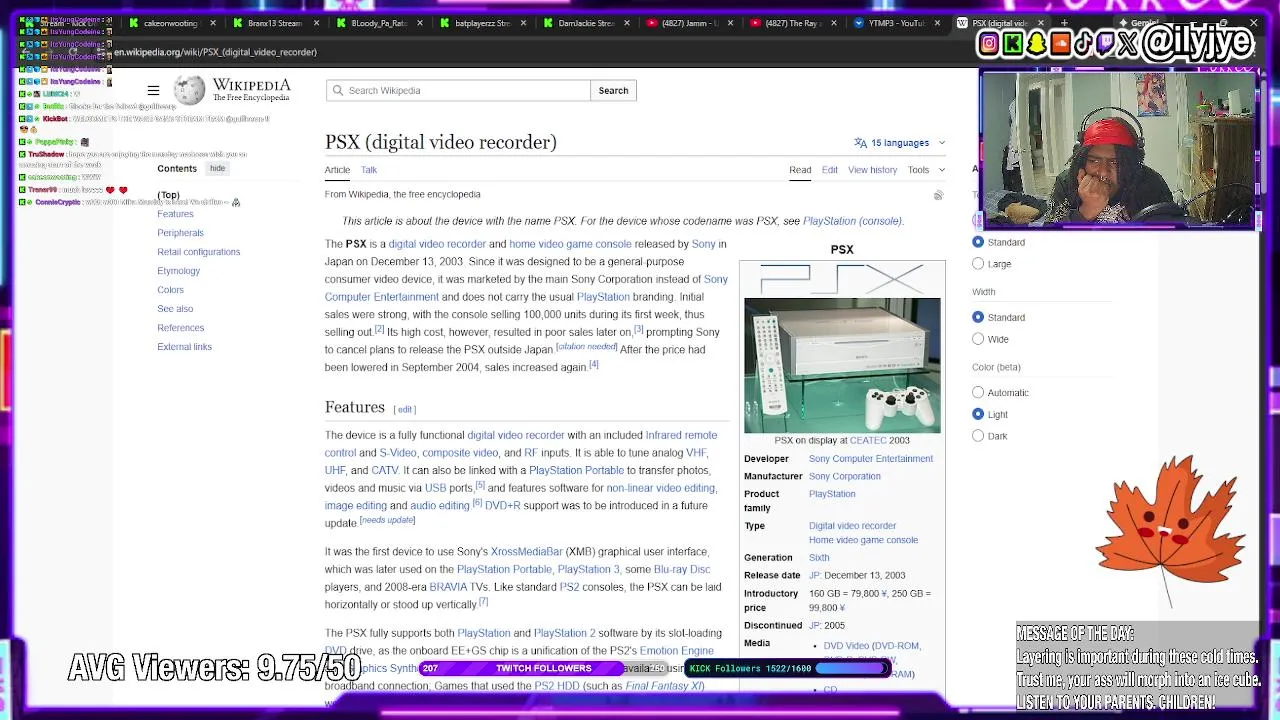Go to Features in contents list
Image resolution: width=1280 pixels, height=720 pixels.
click(x=175, y=214)
